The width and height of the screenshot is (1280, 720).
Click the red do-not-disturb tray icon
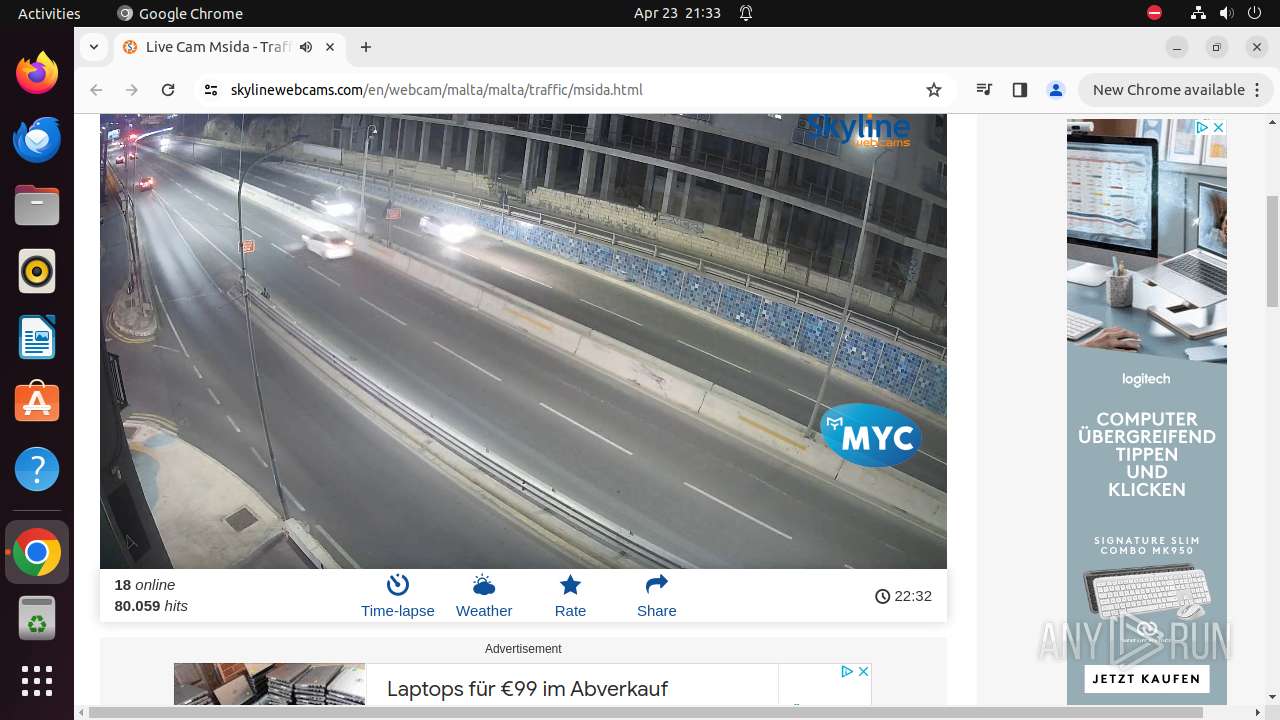pos(1154,13)
